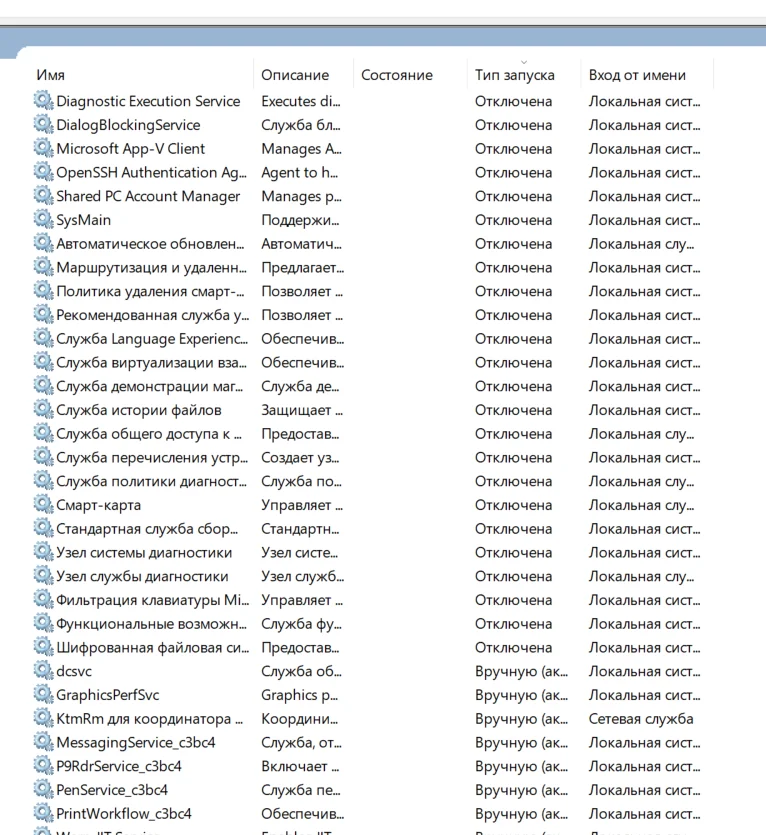Select the GraphicsPerfSvc gear icon

[x=43, y=694]
